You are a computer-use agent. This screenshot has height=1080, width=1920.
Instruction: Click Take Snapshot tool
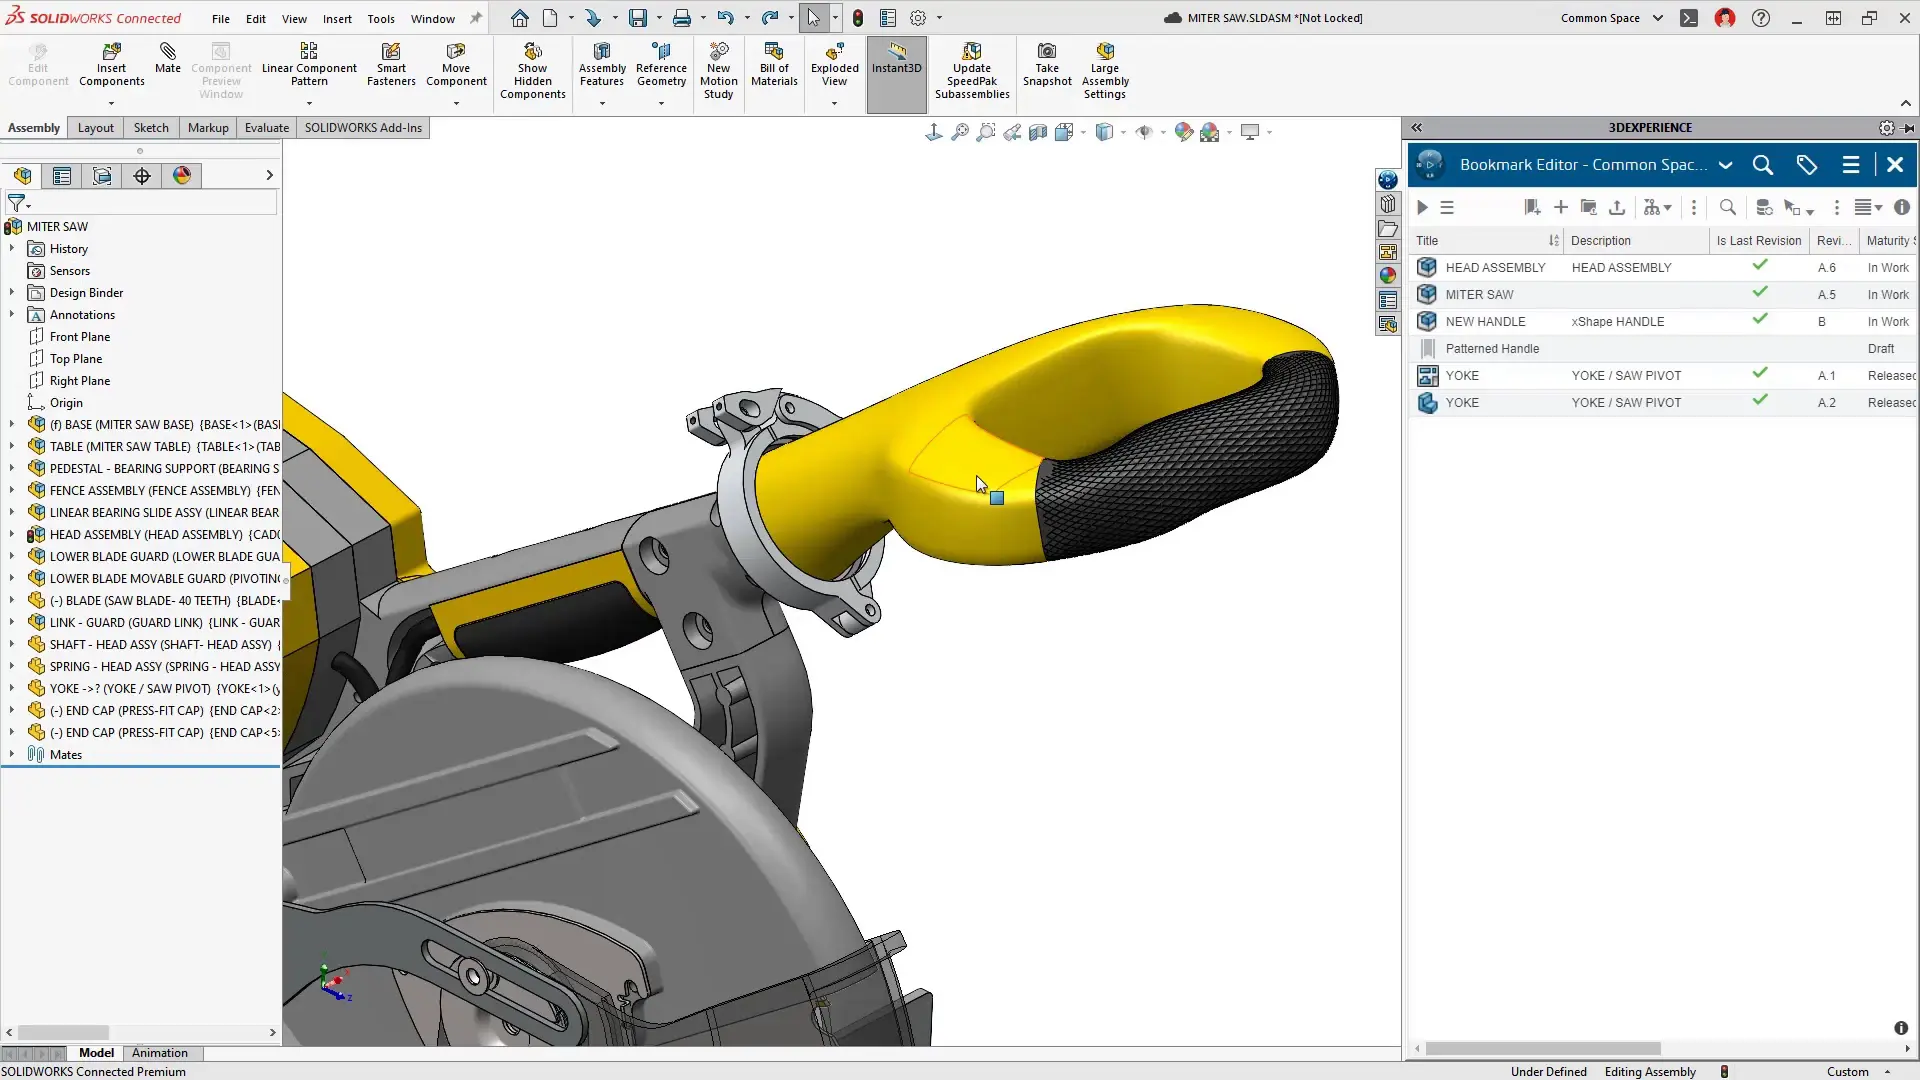(1047, 65)
